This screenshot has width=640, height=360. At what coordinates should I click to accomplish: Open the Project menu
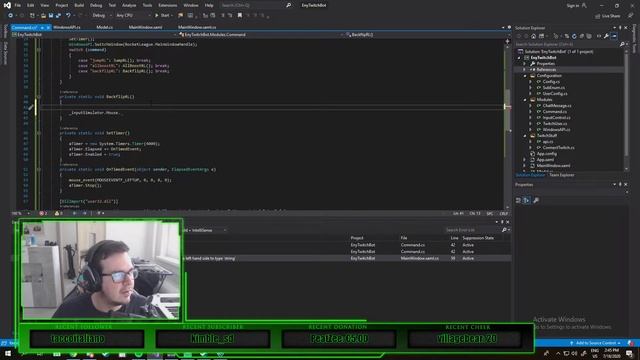point(62,5)
